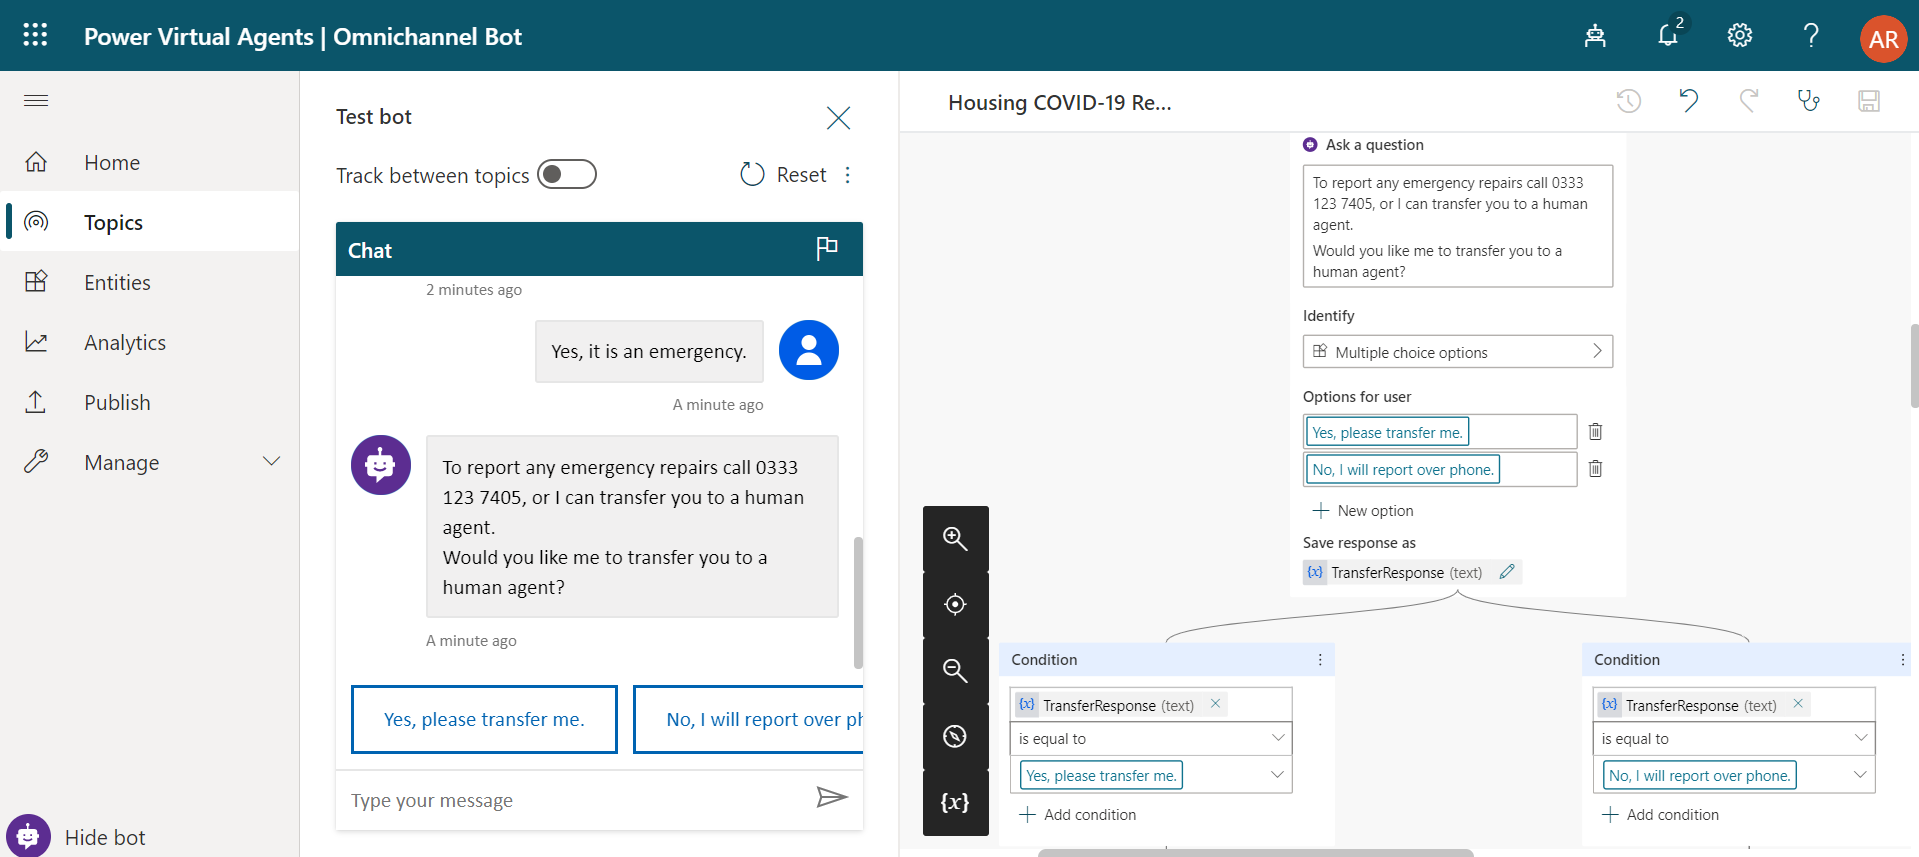This screenshot has width=1919, height=857.
Task: Add a New option for user
Action: click(x=1363, y=511)
